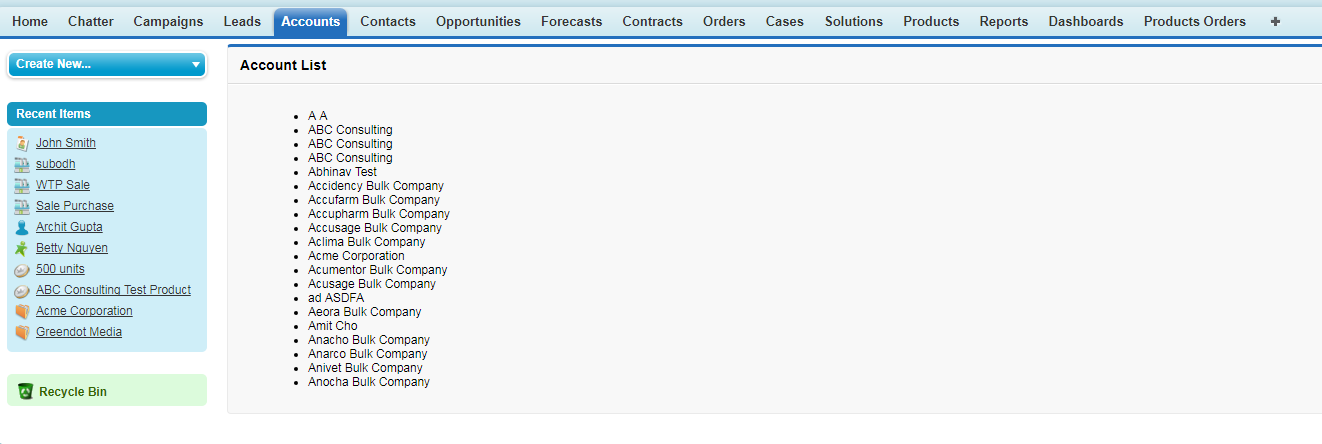Click the icon next to subodh

tap(22, 164)
